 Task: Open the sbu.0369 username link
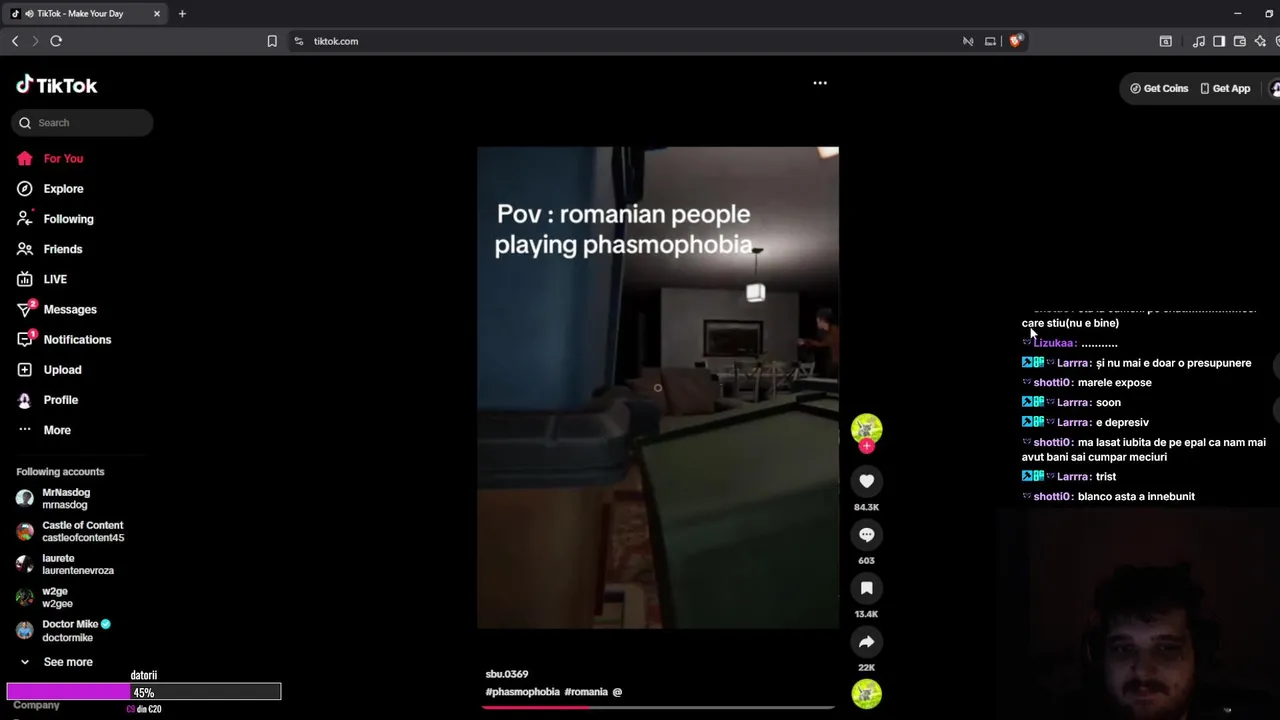[507, 674]
